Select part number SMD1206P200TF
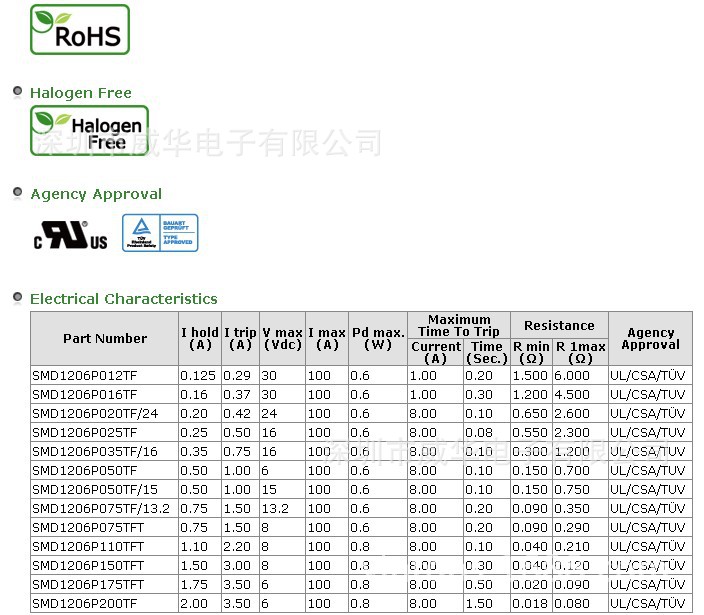The width and height of the screenshot is (704, 615). [x=85, y=604]
